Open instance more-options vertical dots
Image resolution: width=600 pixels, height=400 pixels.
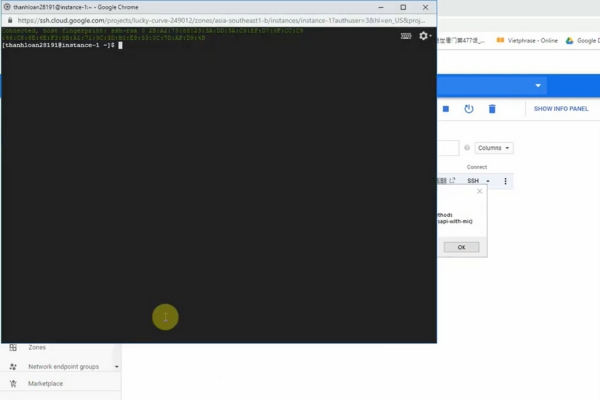tap(505, 181)
